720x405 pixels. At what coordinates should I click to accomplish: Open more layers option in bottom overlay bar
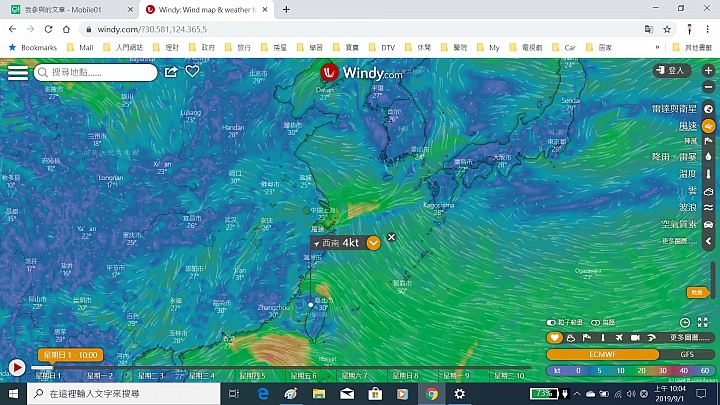tap(689, 338)
